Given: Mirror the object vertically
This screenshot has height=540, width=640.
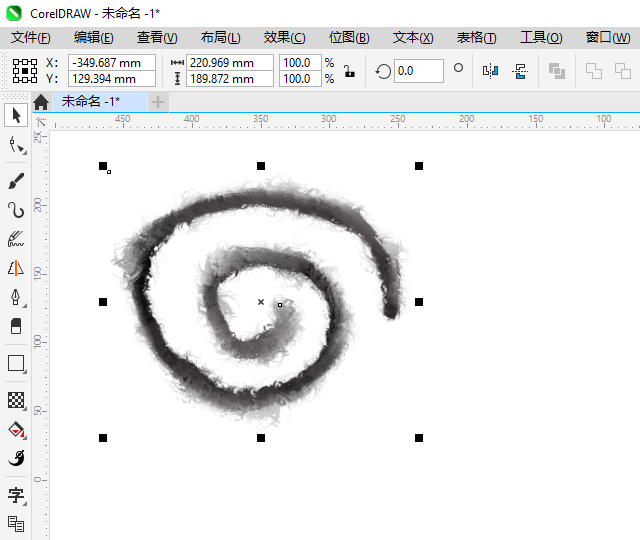Looking at the screenshot, I should 520,71.
